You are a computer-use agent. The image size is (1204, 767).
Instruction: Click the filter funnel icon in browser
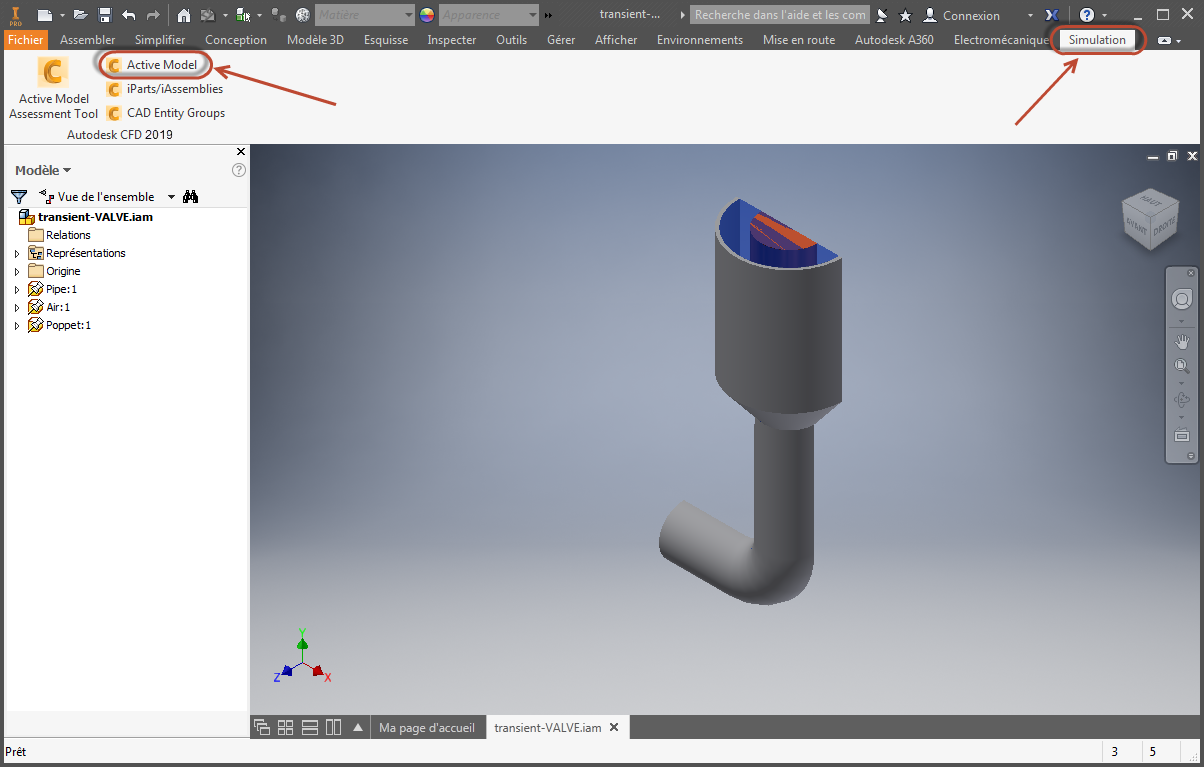point(19,197)
